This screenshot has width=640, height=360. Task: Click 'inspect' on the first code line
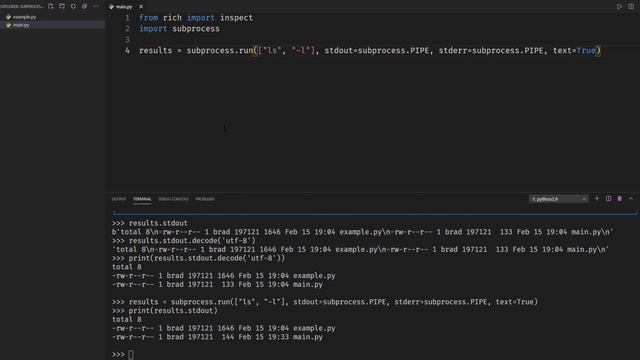(236, 18)
